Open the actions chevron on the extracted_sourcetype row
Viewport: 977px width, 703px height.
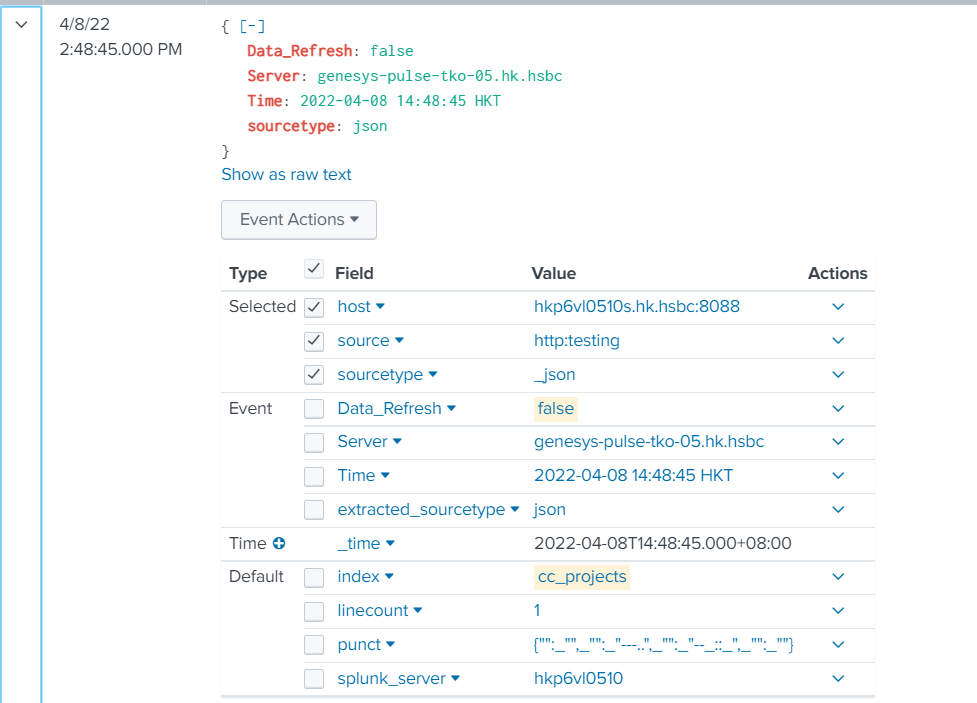tap(838, 509)
